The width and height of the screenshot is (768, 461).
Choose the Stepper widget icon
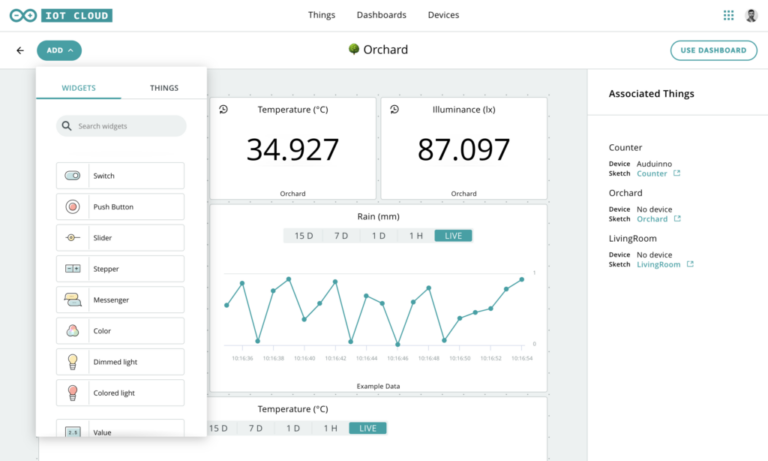(x=72, y=269)
